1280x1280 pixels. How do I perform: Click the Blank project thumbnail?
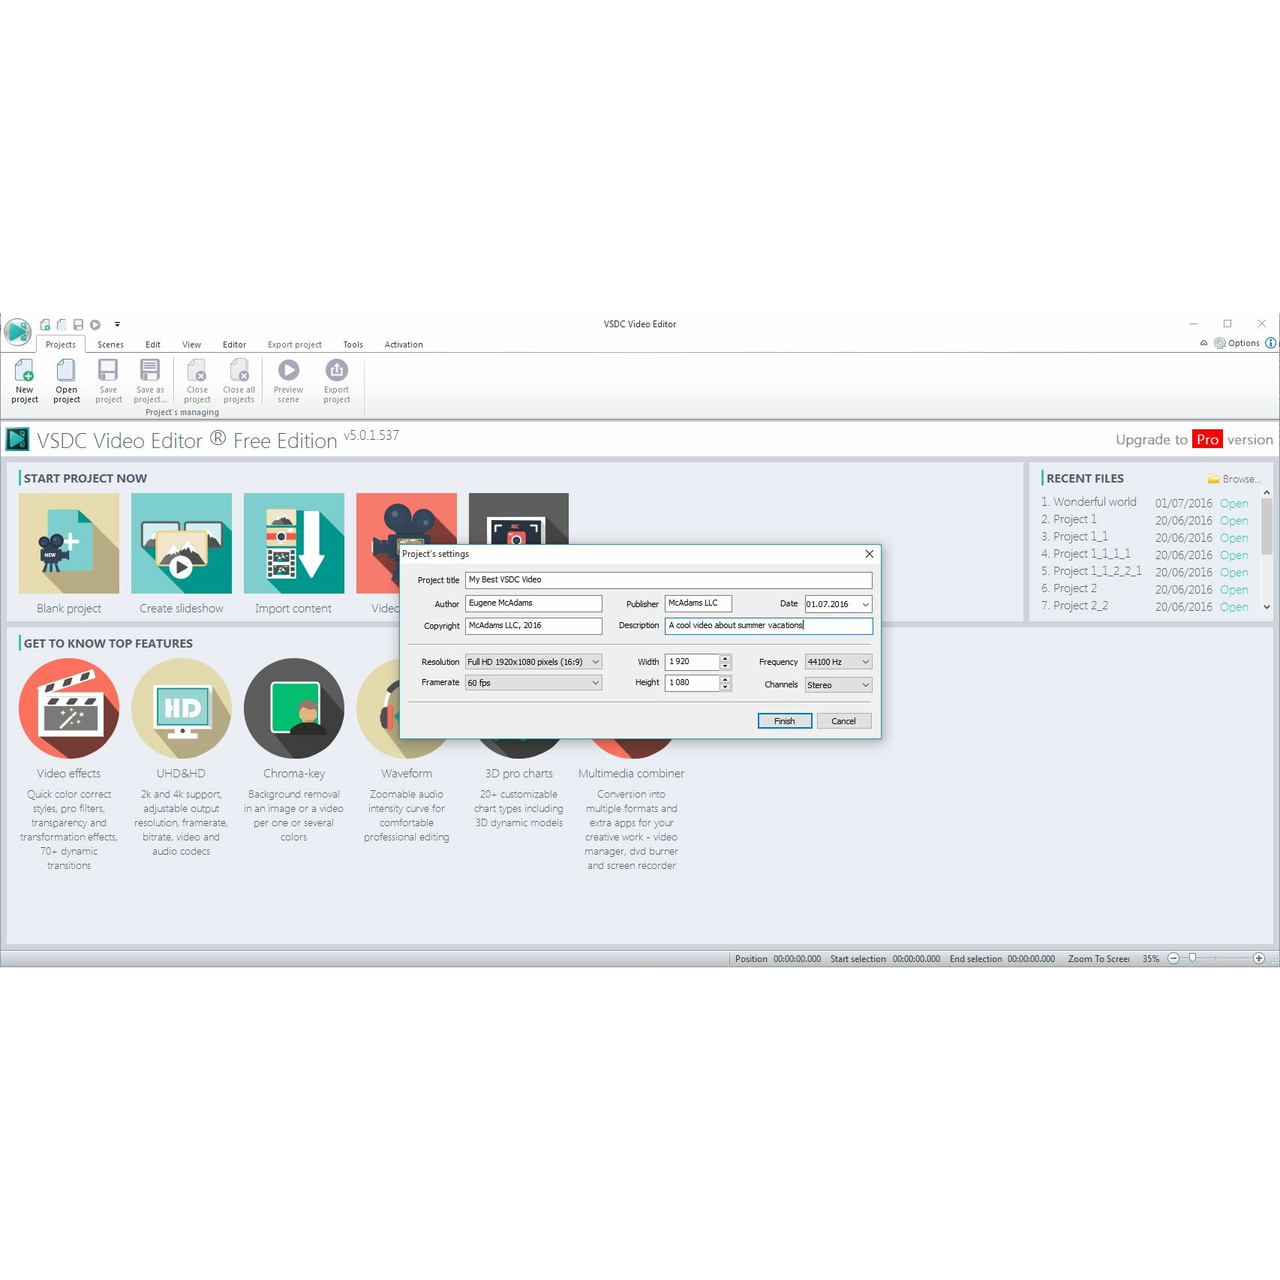tap(68, 543)
